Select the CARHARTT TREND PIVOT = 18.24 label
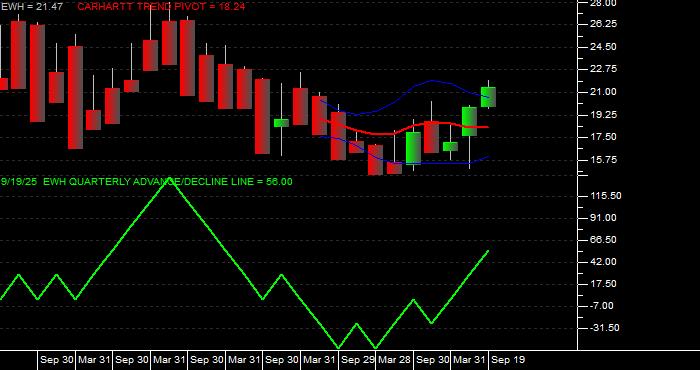Image resolution: width=700 pixels, height=370 pixels. coord(161,7)
